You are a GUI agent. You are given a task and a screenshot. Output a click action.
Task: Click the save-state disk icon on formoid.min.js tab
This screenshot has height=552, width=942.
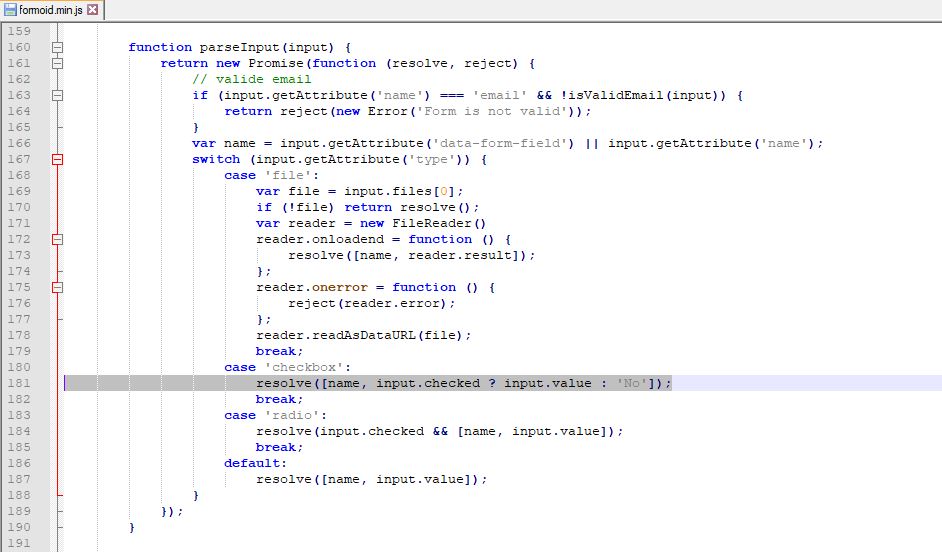click(11, 10)
